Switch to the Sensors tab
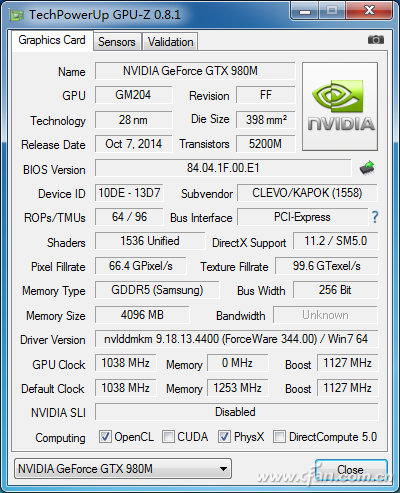This screenshot has width=400, height=493. click(117, 42)
